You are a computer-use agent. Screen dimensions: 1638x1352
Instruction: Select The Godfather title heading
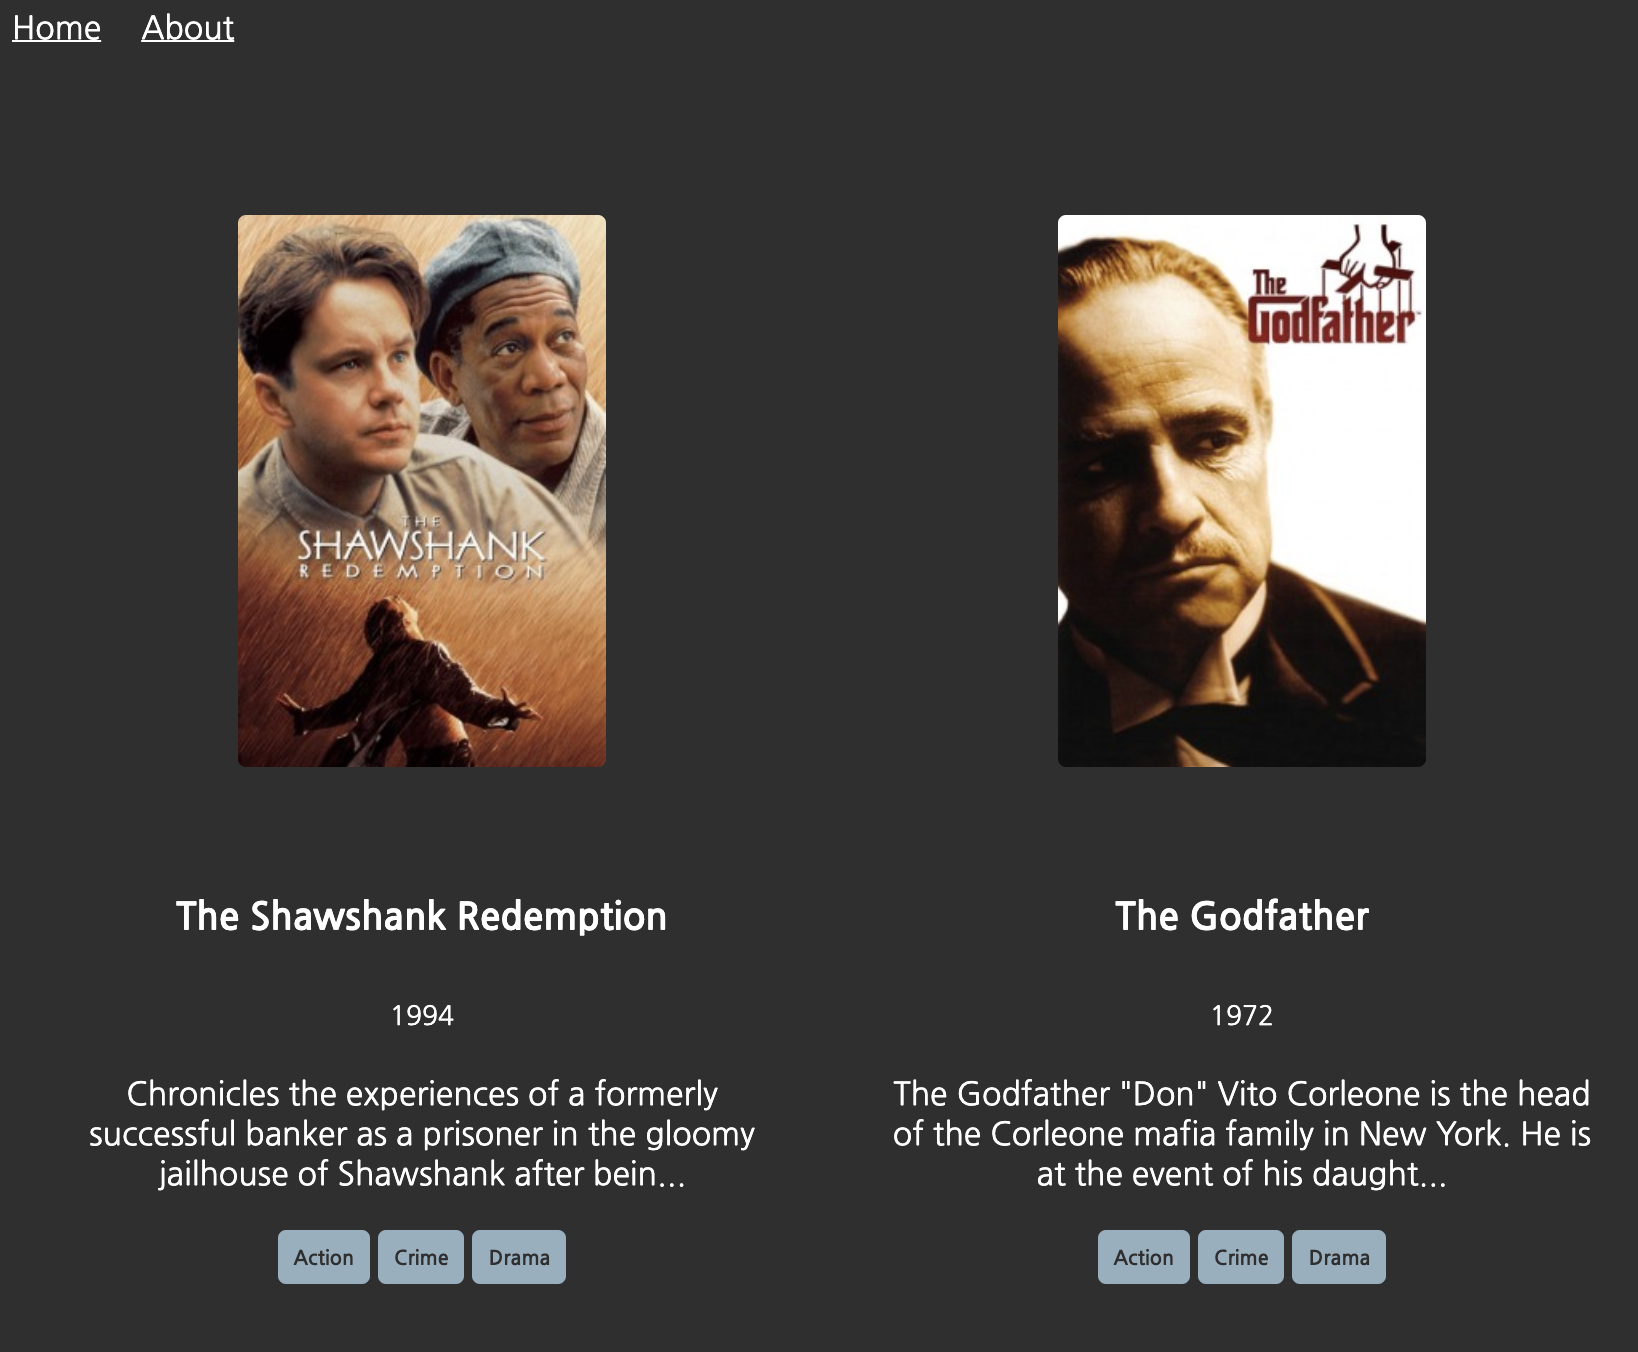click(1242, 916)
